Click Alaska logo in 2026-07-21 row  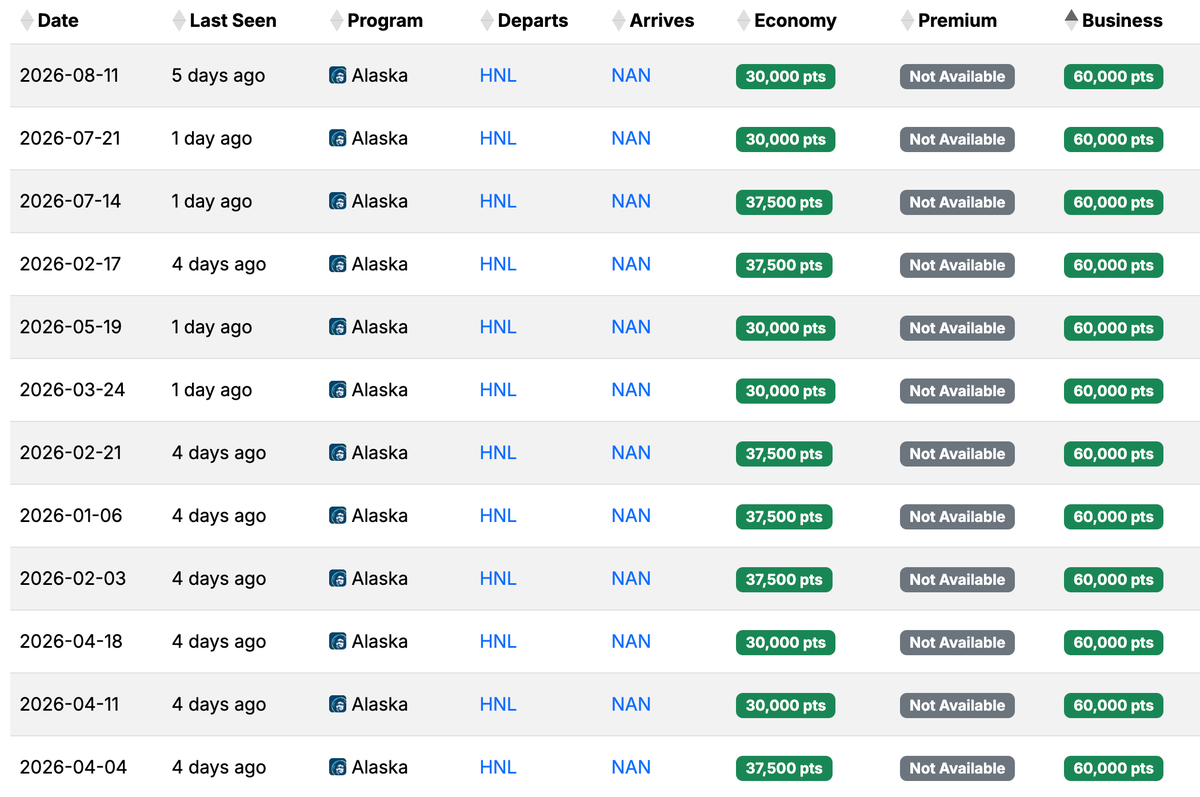coord(338,139)
